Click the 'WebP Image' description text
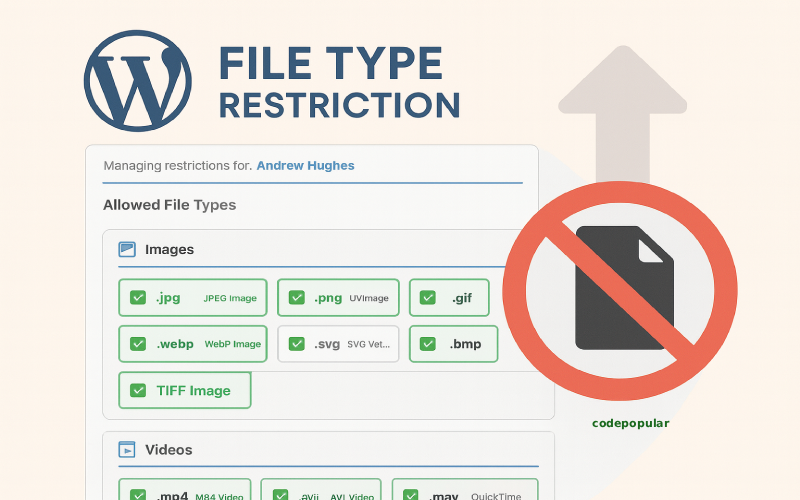The height and width of the screenshot is (500, 800). point(233,344)
